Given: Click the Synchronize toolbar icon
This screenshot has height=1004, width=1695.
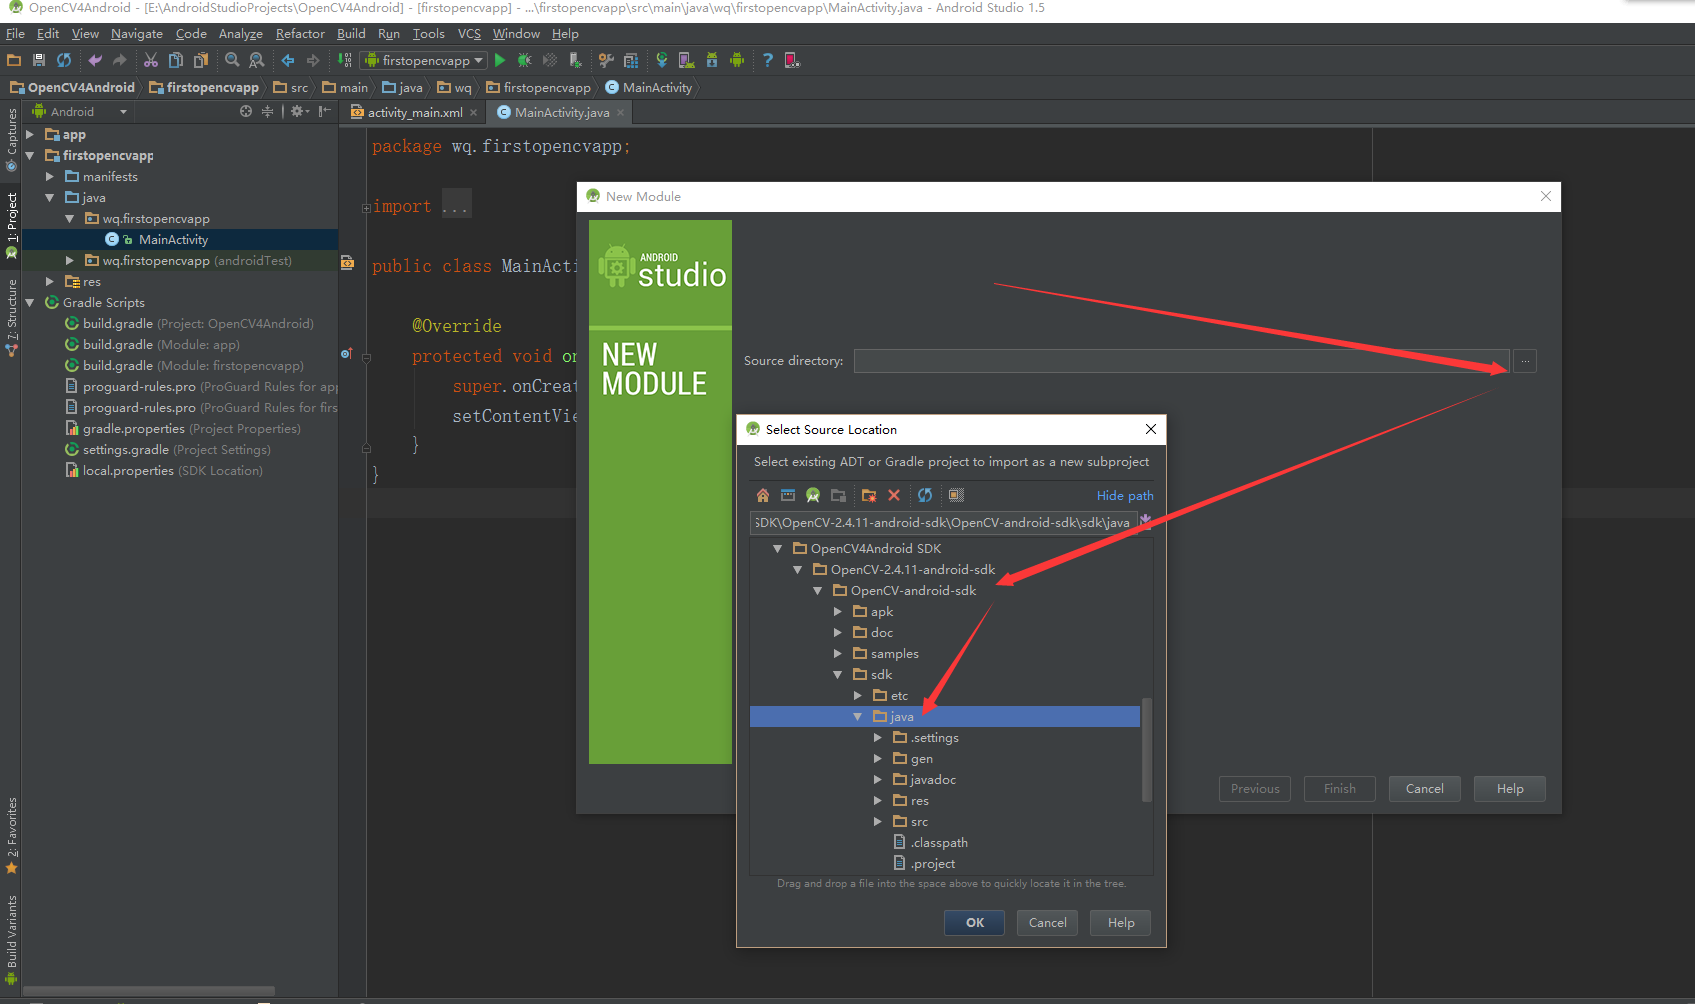Looking at the screenshot, I should coord(64,60).
